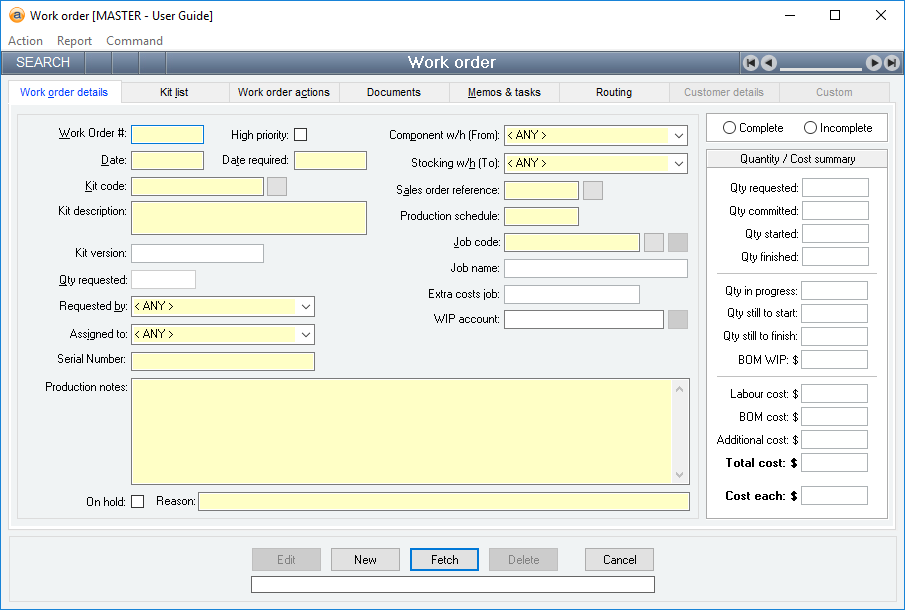This screenshot has height=610, width=905.
Task: Click the New button
Action: pos(365,560)
